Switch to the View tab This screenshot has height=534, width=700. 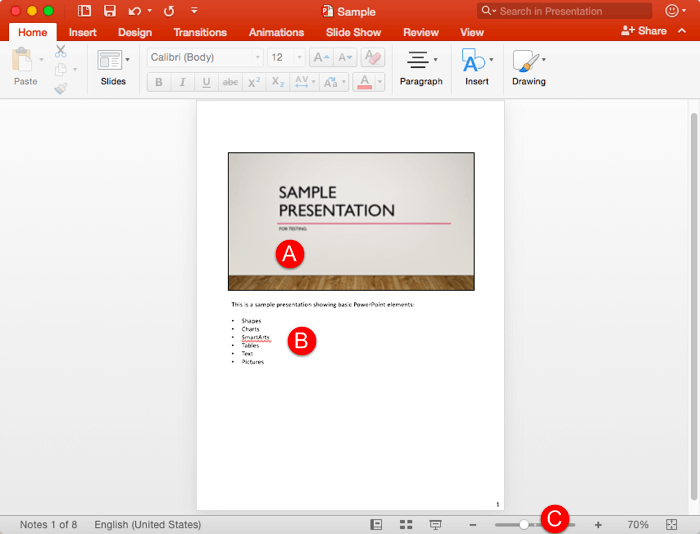tap(472, 32)
